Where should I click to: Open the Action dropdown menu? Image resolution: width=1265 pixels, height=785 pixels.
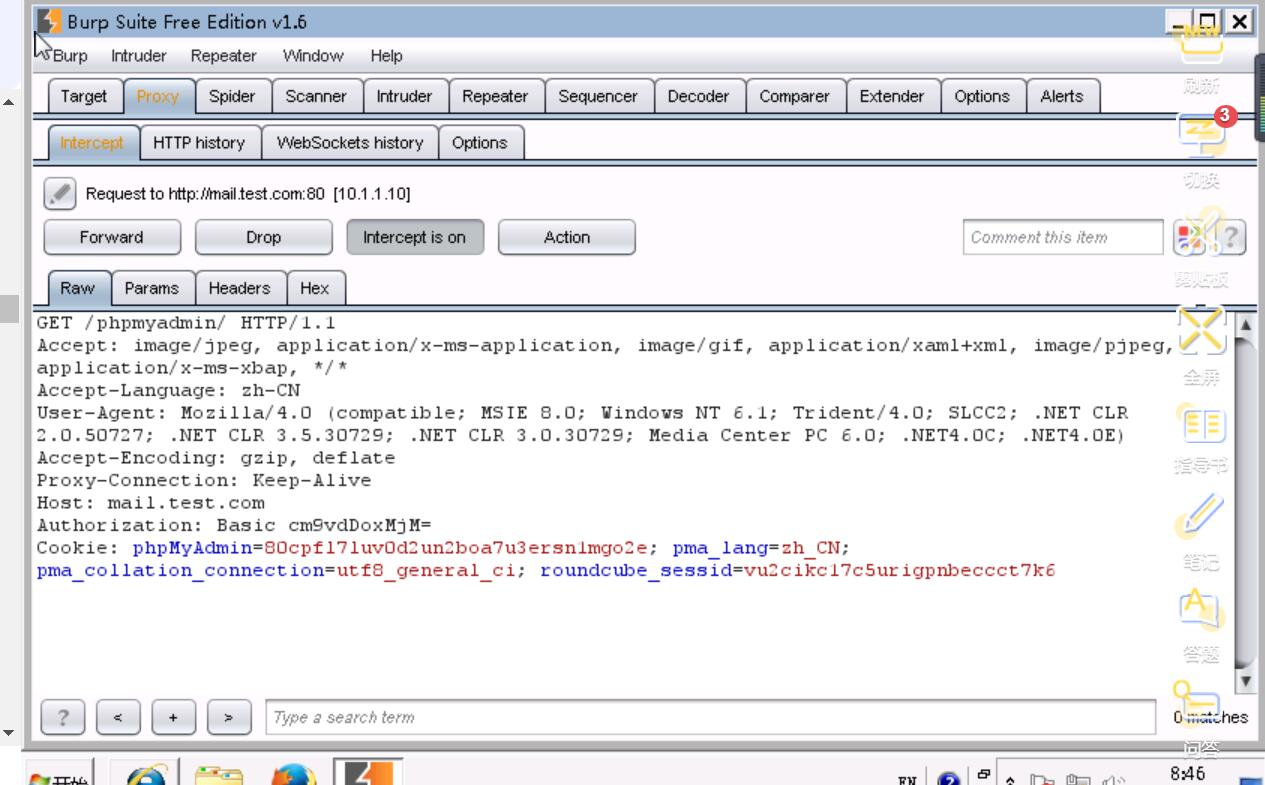(567, 238)
